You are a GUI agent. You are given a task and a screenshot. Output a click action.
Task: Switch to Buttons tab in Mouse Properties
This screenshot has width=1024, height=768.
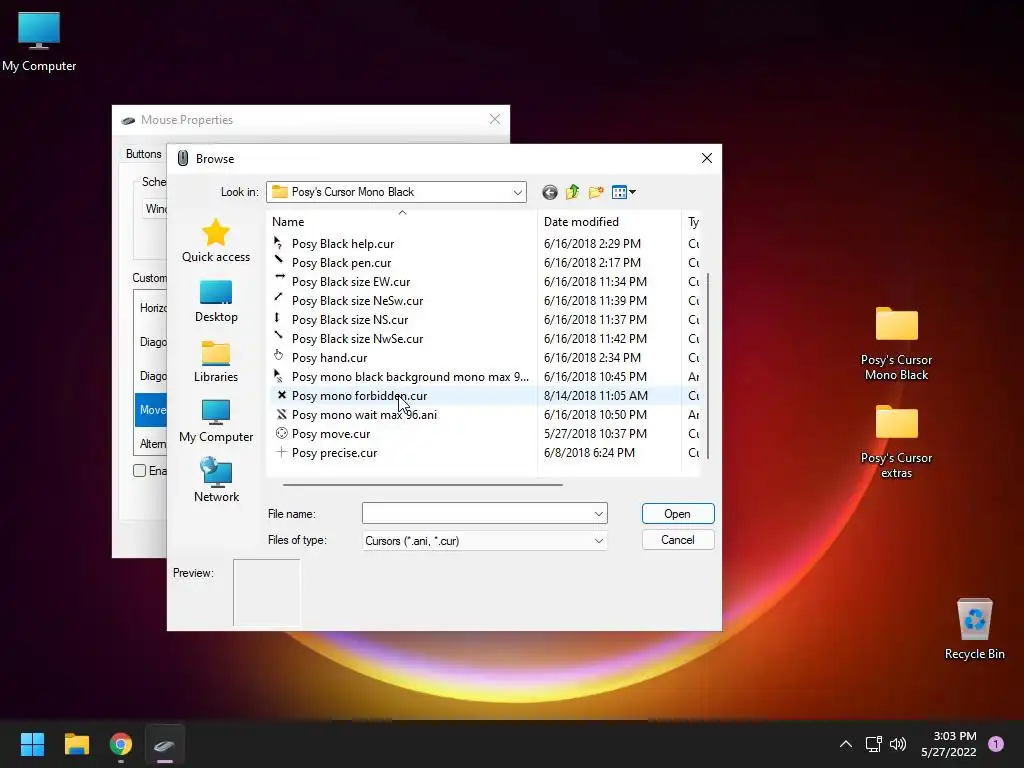(x=144, y=153)
